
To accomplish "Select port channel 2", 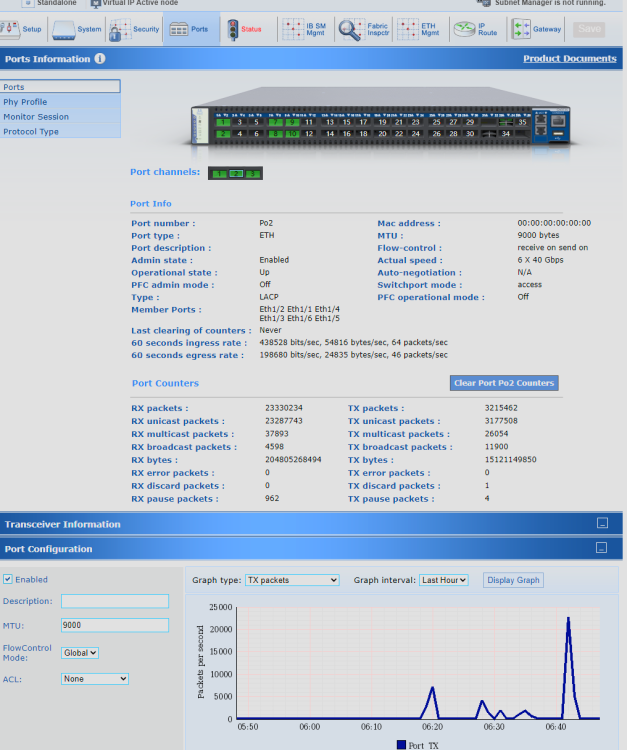I will point(236,174).
